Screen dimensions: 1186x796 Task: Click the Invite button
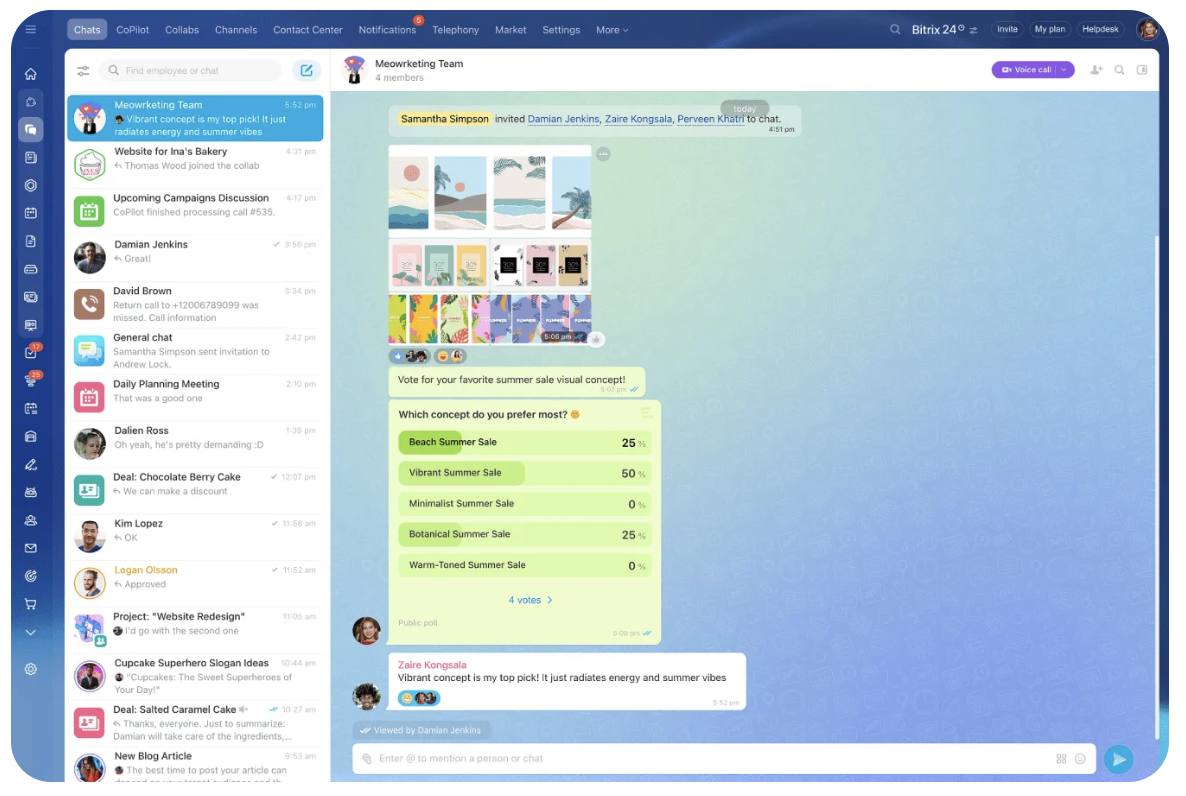coord(1007,30)
